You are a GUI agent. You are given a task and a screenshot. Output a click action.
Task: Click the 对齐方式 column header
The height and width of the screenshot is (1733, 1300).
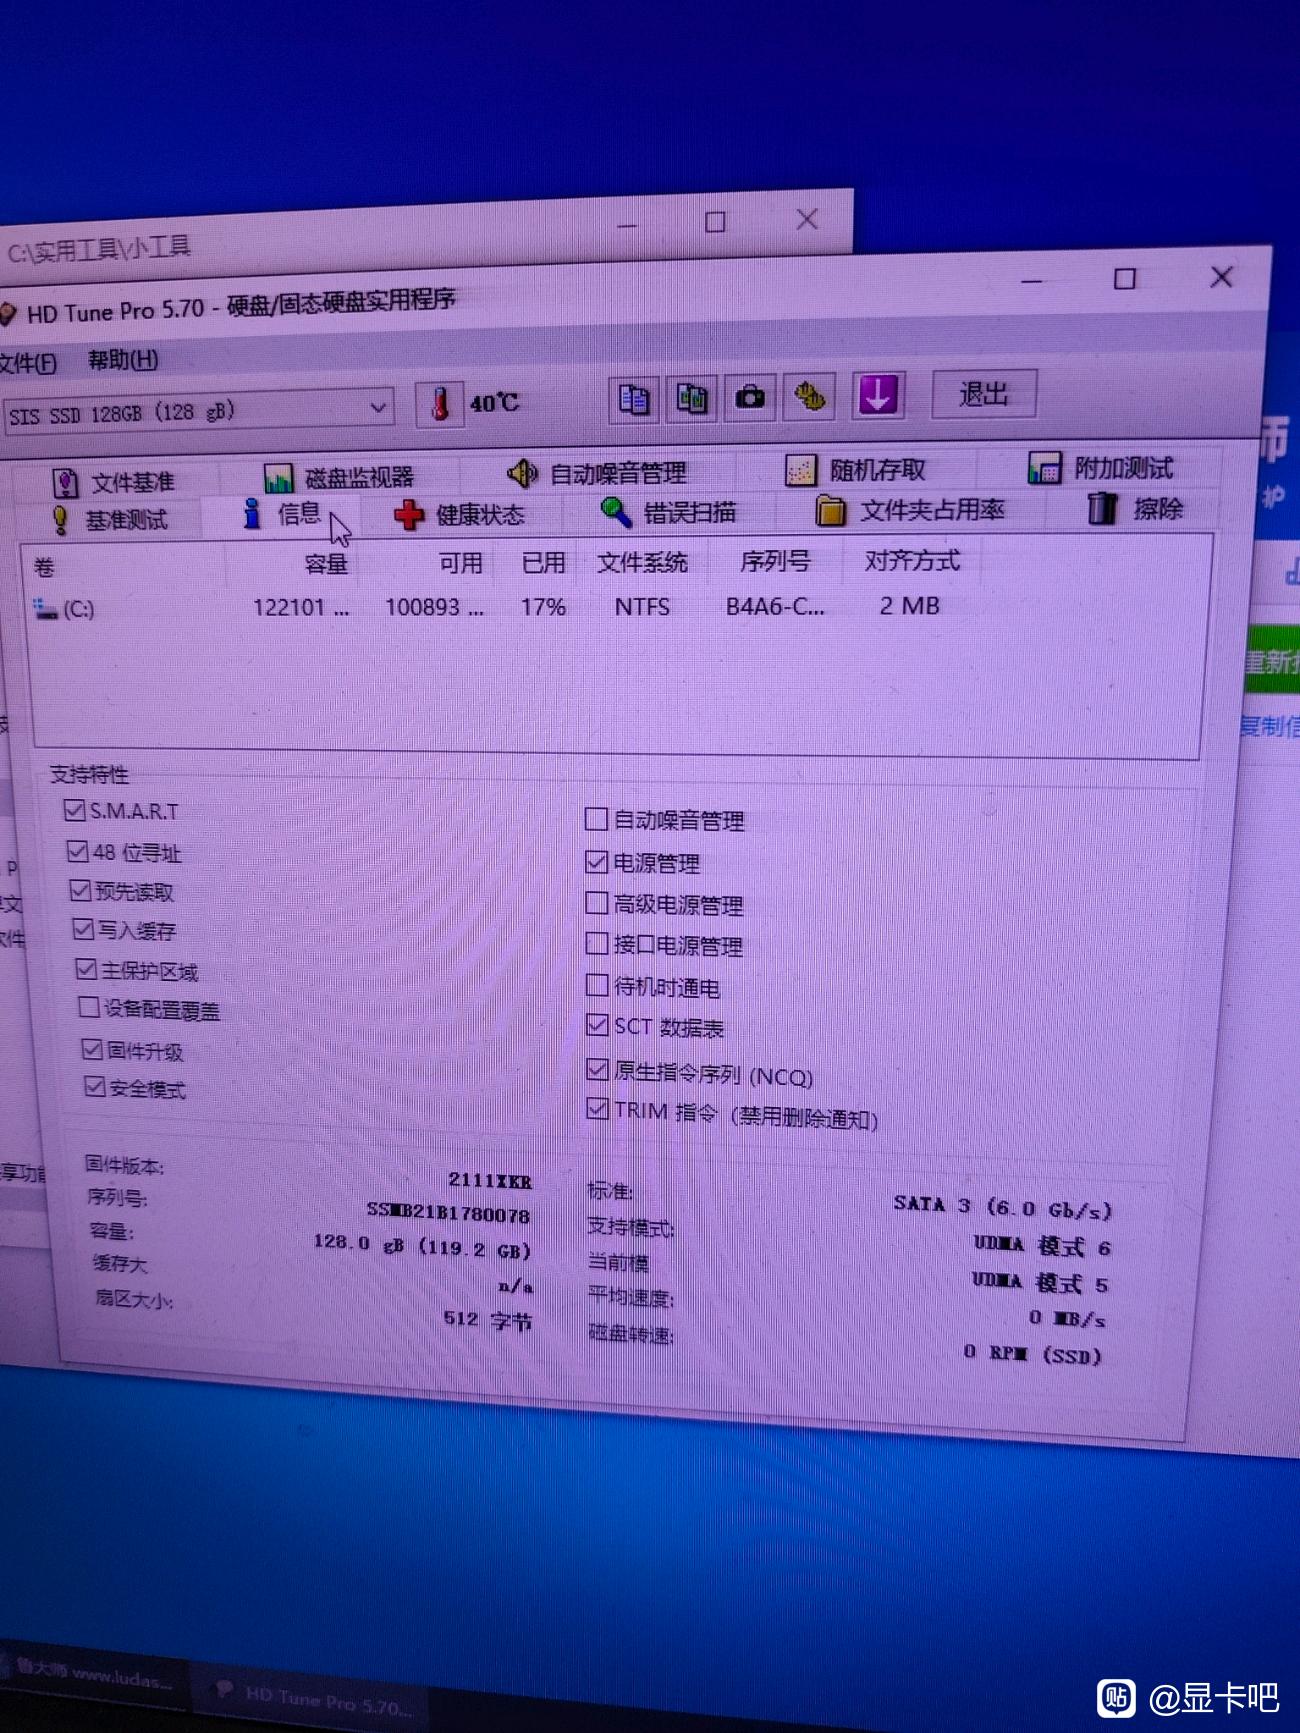(912, 560)
